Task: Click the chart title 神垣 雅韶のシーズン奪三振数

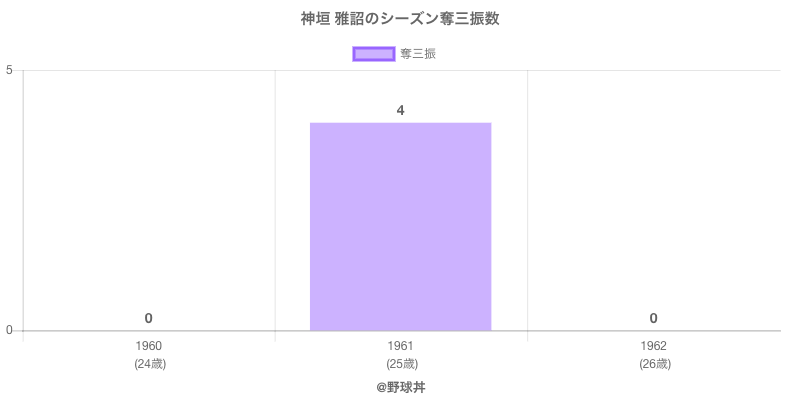Action: pyautogui.click(x=400, y=19)
